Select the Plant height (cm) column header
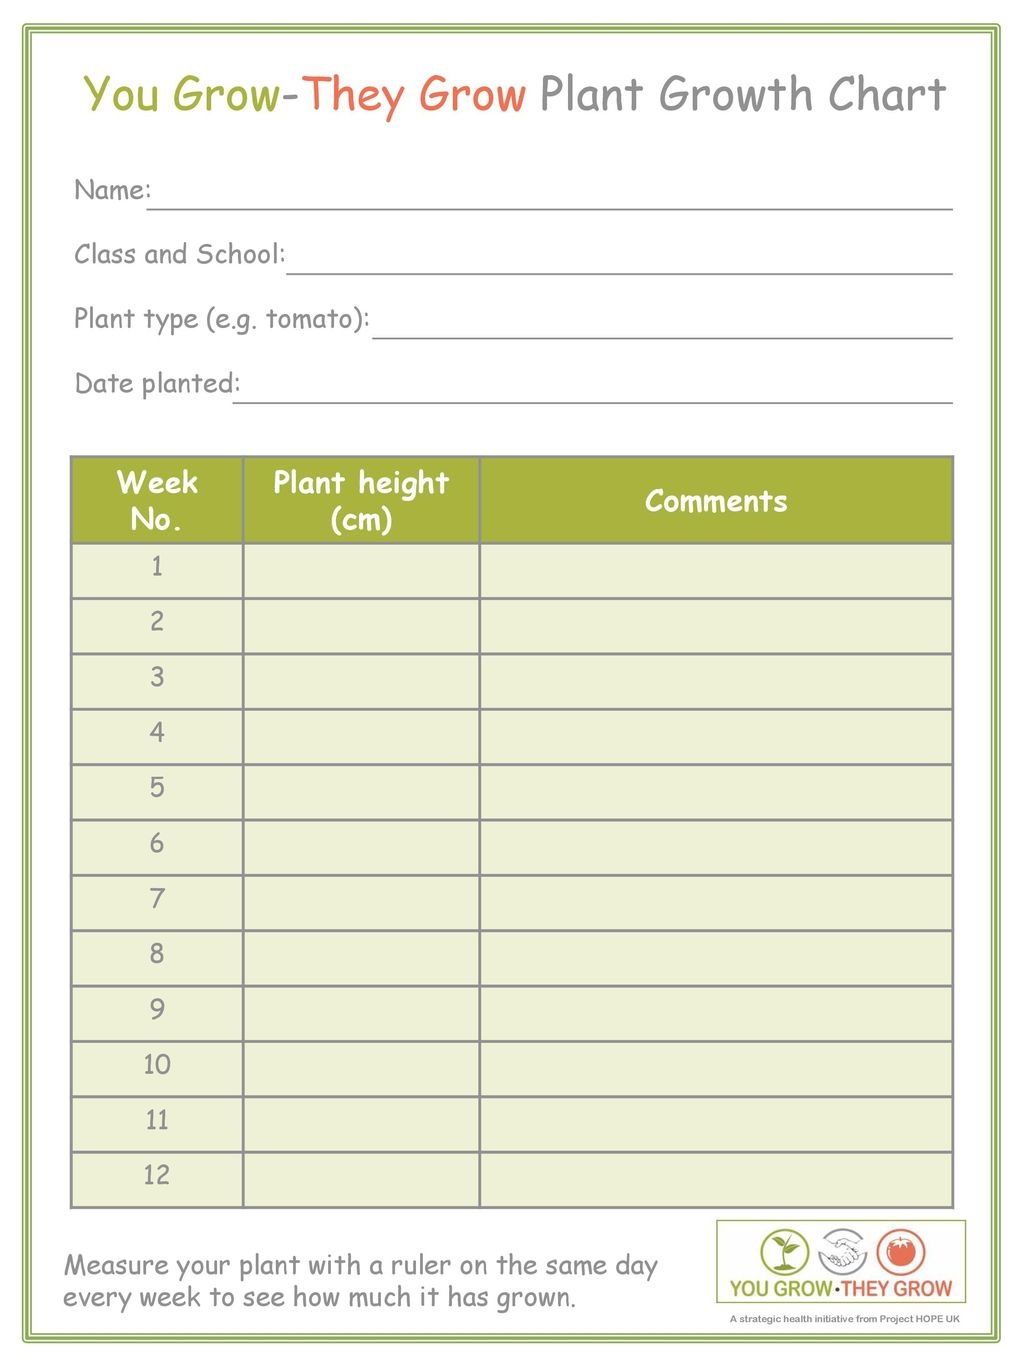The width and height of the screenshot is (1024, 1365). 361,500
